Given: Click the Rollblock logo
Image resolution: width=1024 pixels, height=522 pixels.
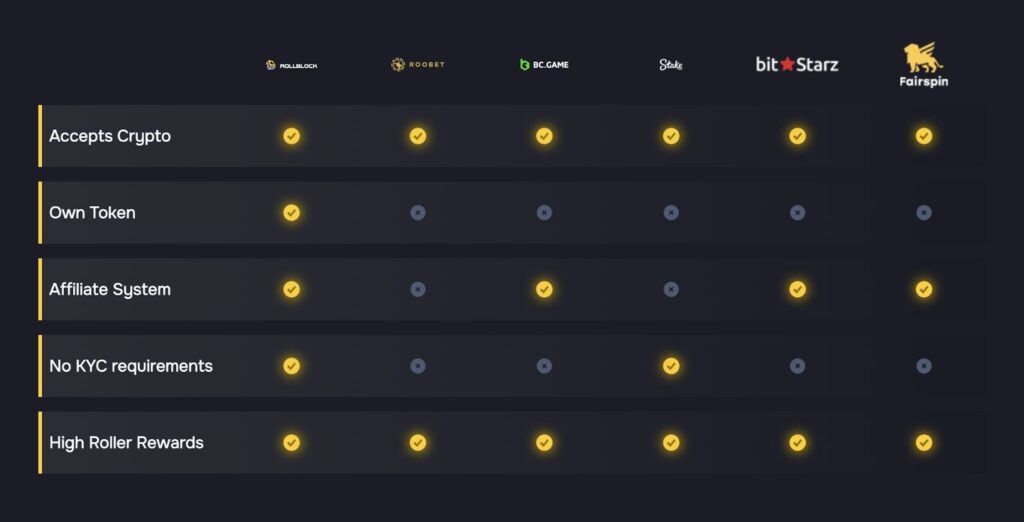Looking at the screenshot, I should [291, 65].
